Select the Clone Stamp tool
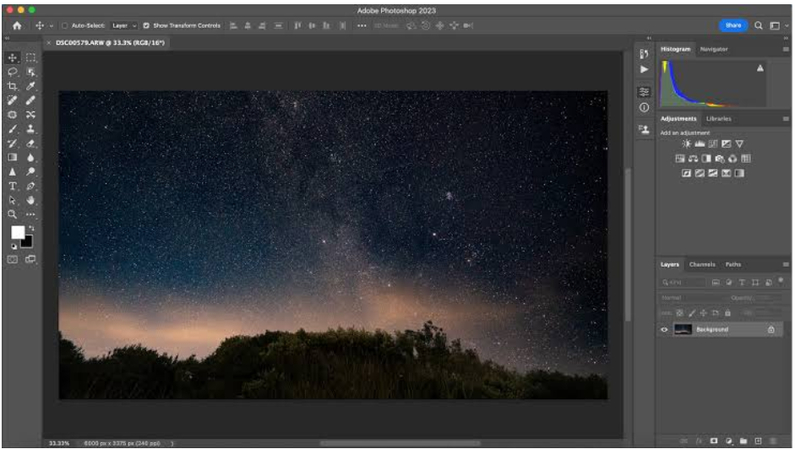The image size is (795, 449). tap(31, 129)
